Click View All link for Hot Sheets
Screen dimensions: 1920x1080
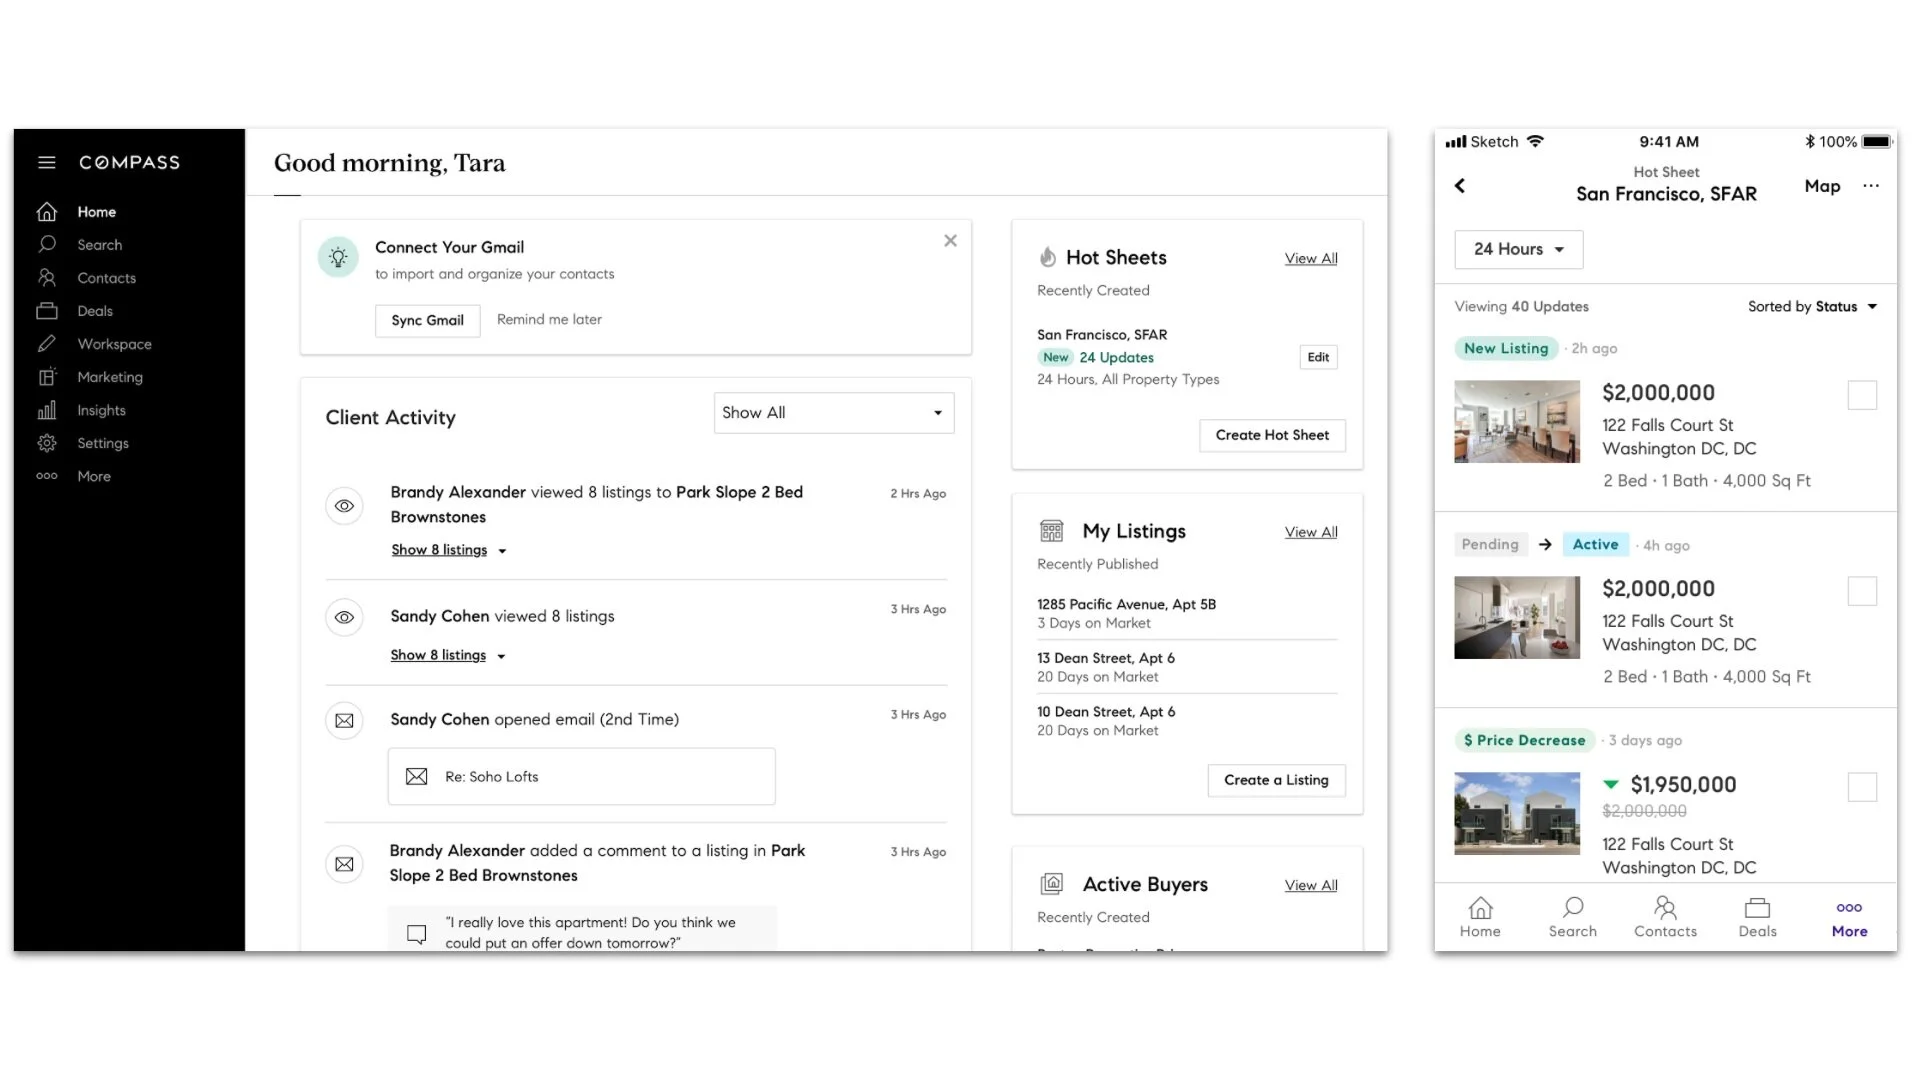pyautogui.click(x=1310, y=258)
